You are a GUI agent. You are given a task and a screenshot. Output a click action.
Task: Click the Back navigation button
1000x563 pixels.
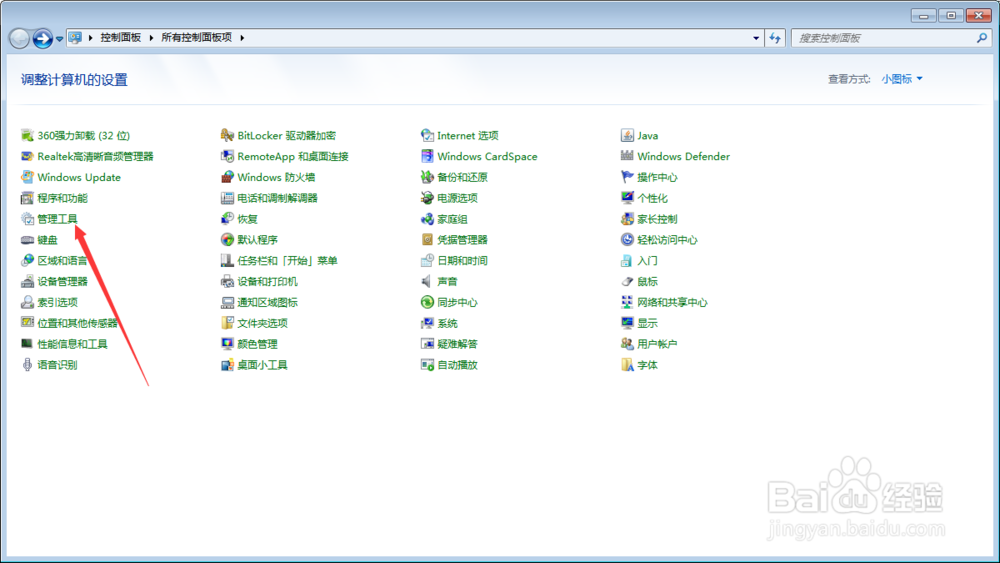click(19, 39)
